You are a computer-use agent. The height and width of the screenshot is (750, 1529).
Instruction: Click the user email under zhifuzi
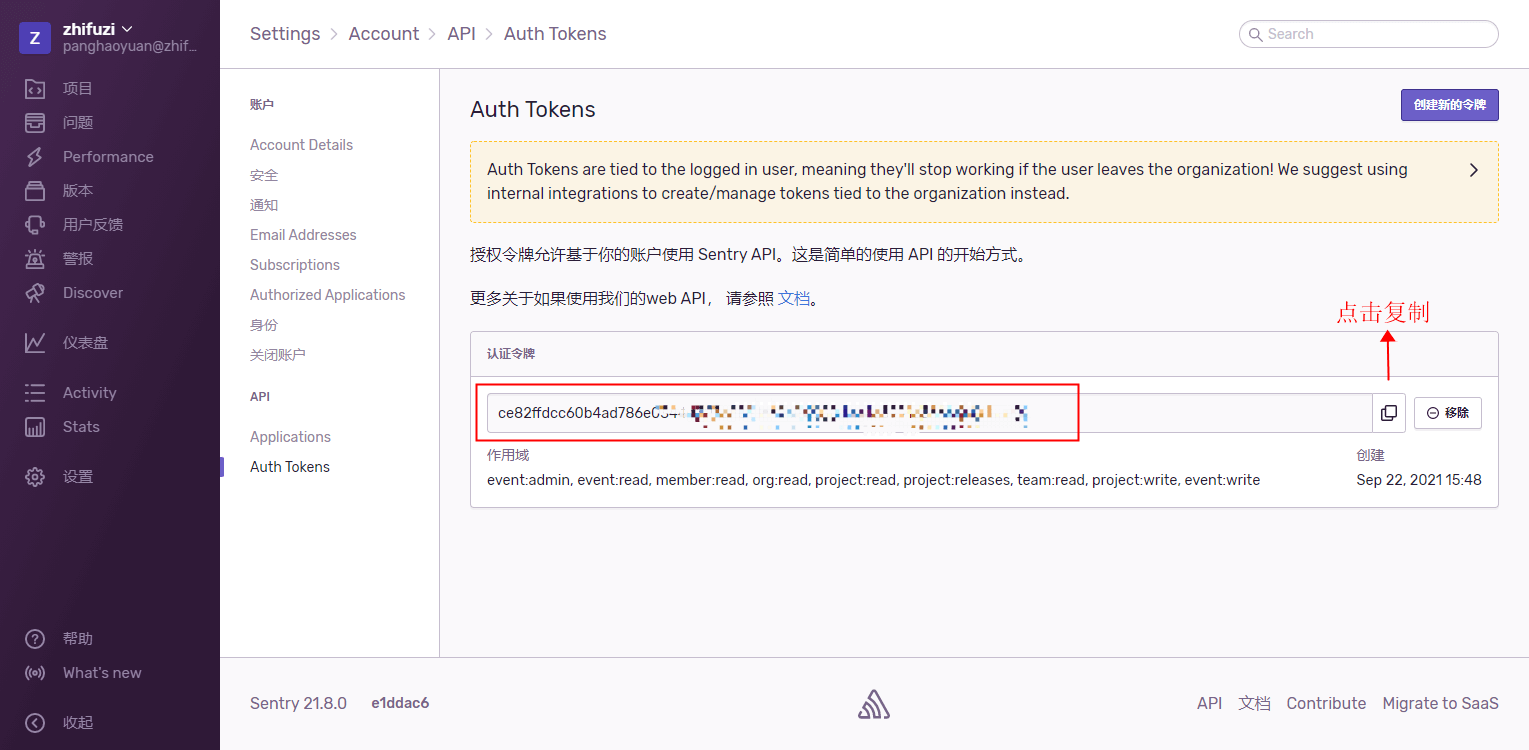(x=130, y=46)
